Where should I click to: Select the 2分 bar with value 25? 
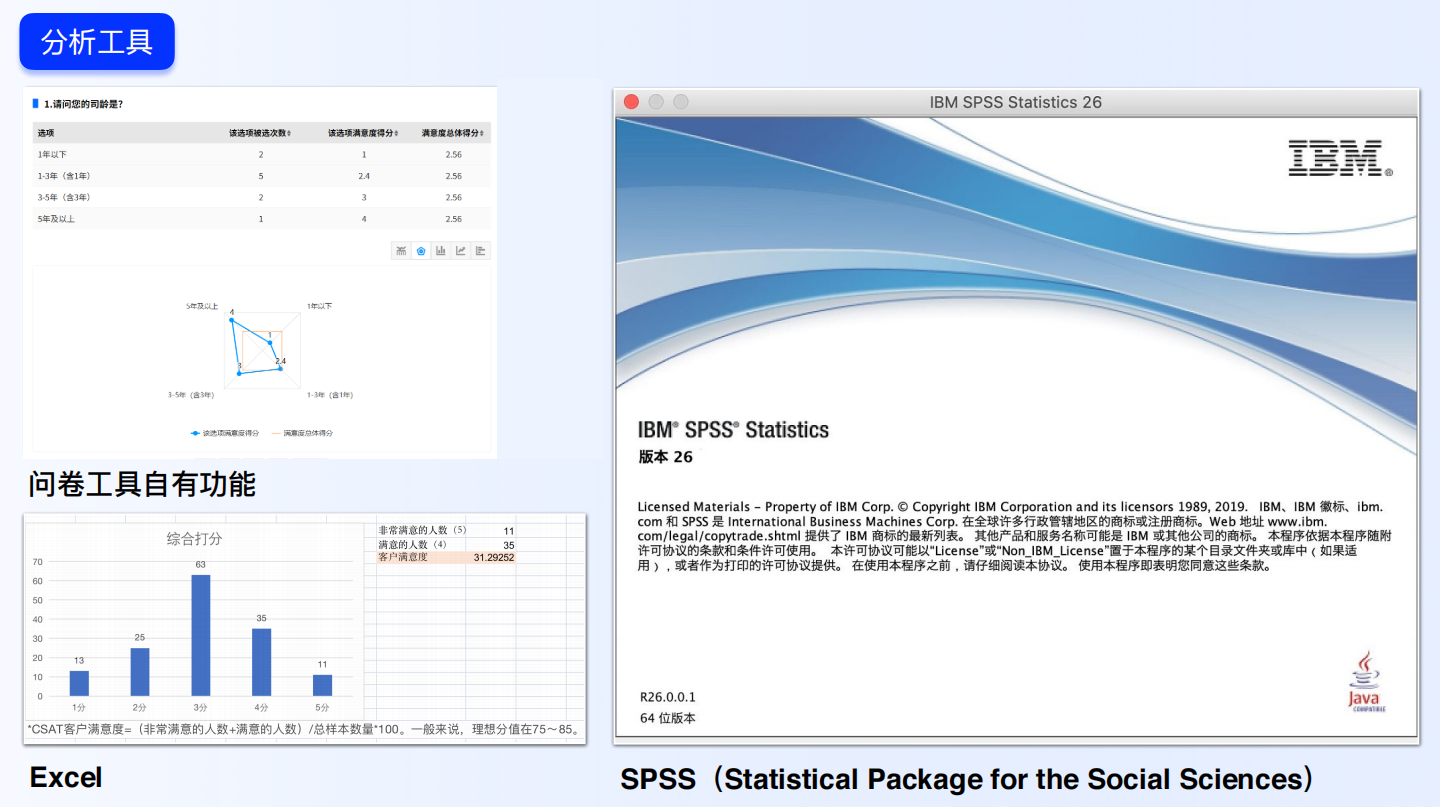[140, 672]
